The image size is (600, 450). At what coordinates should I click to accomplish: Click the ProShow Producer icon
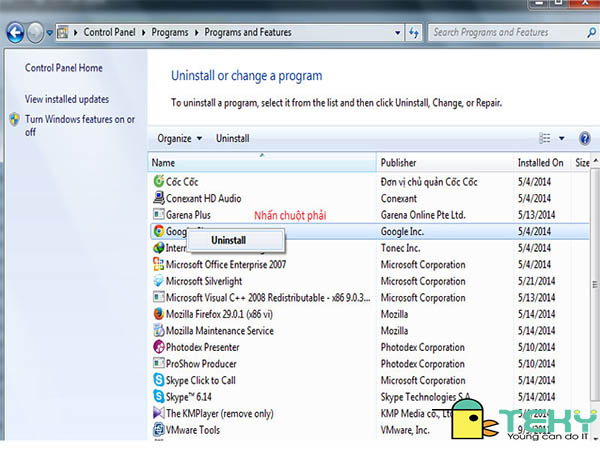[158, 363]
